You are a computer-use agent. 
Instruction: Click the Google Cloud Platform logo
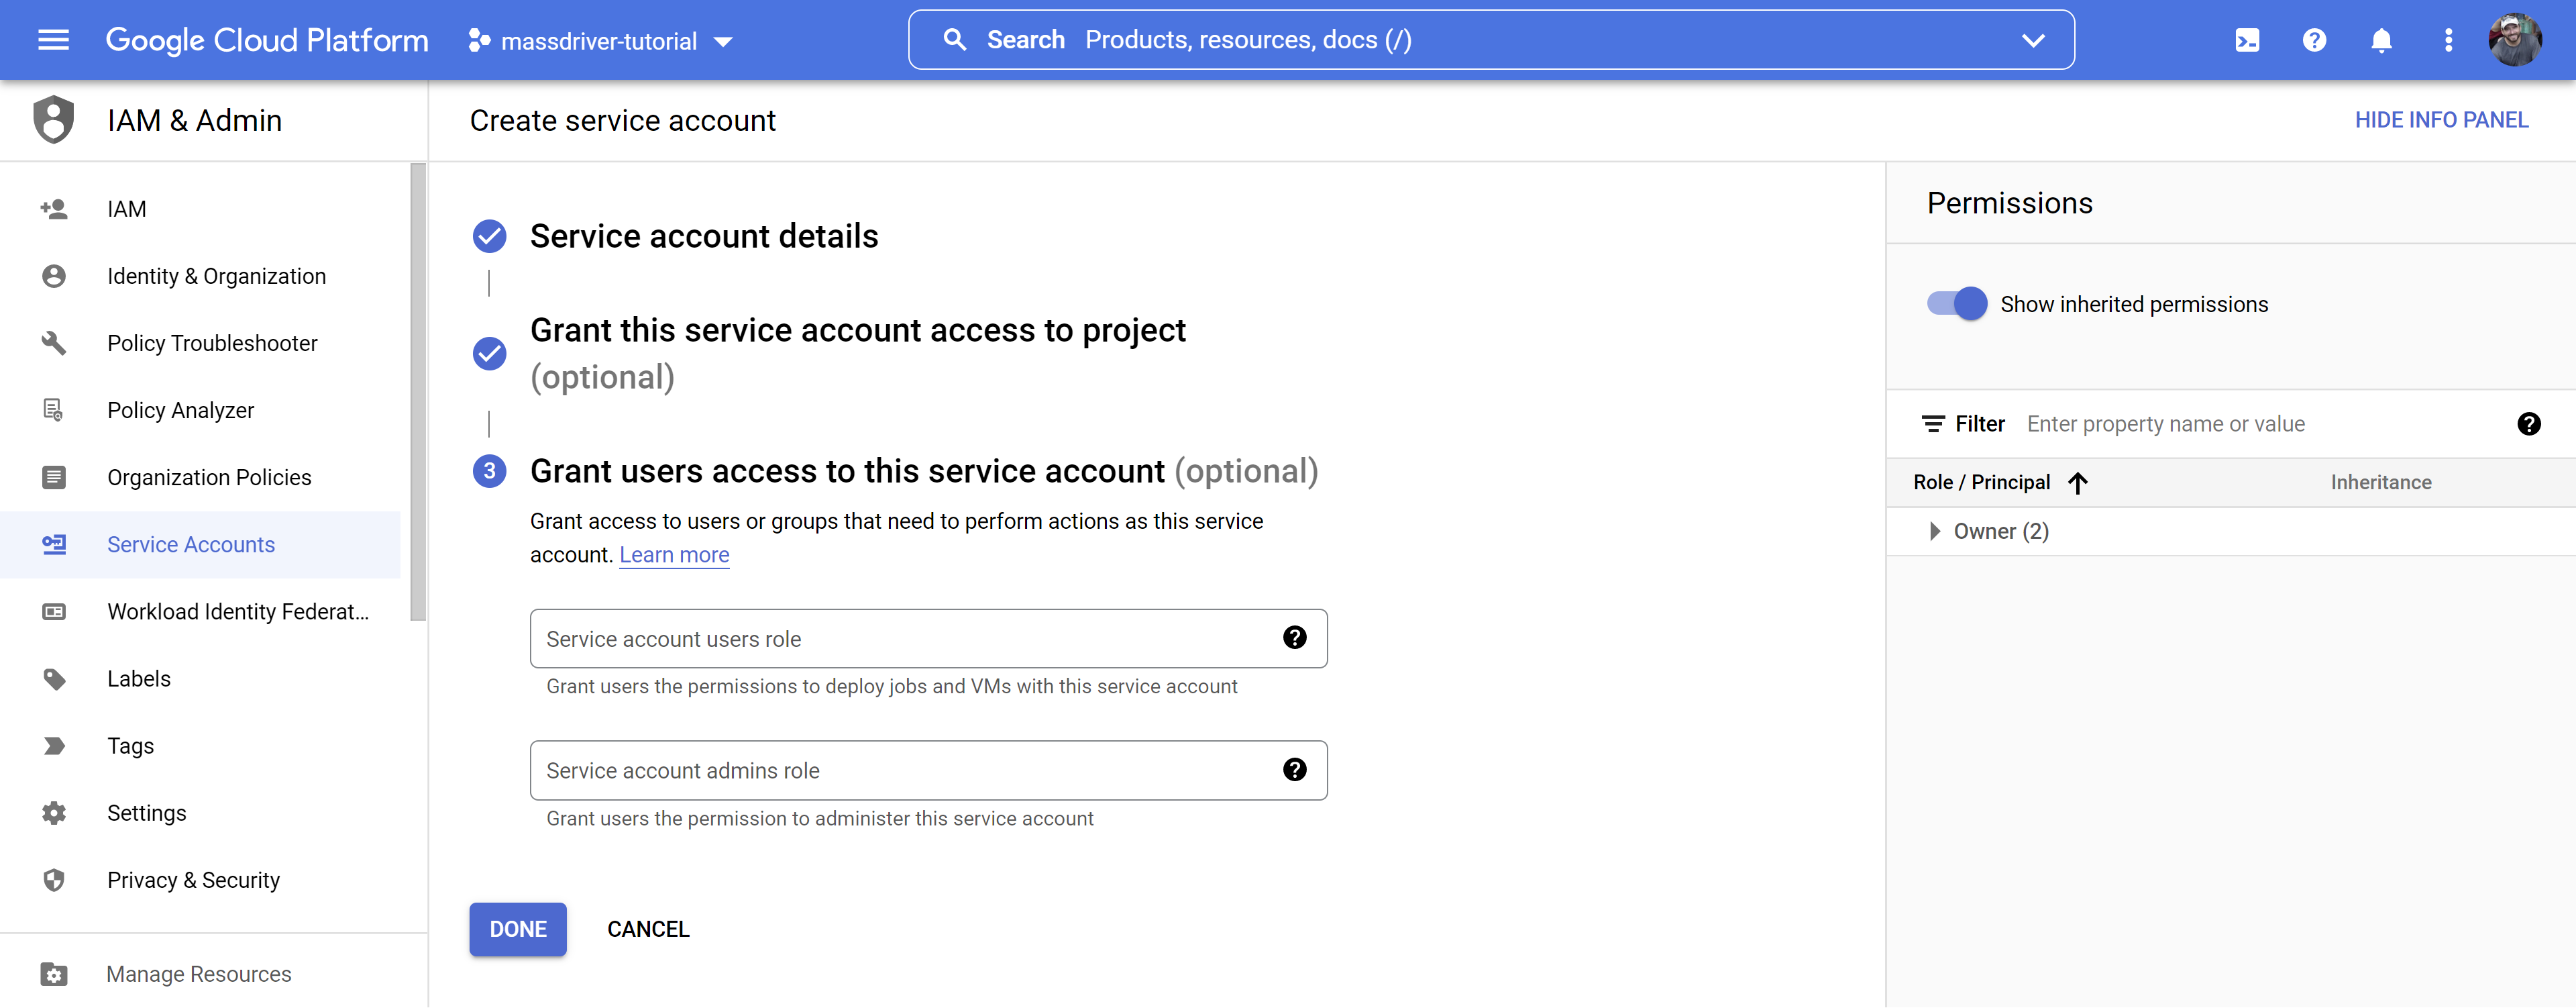[267, 40]
